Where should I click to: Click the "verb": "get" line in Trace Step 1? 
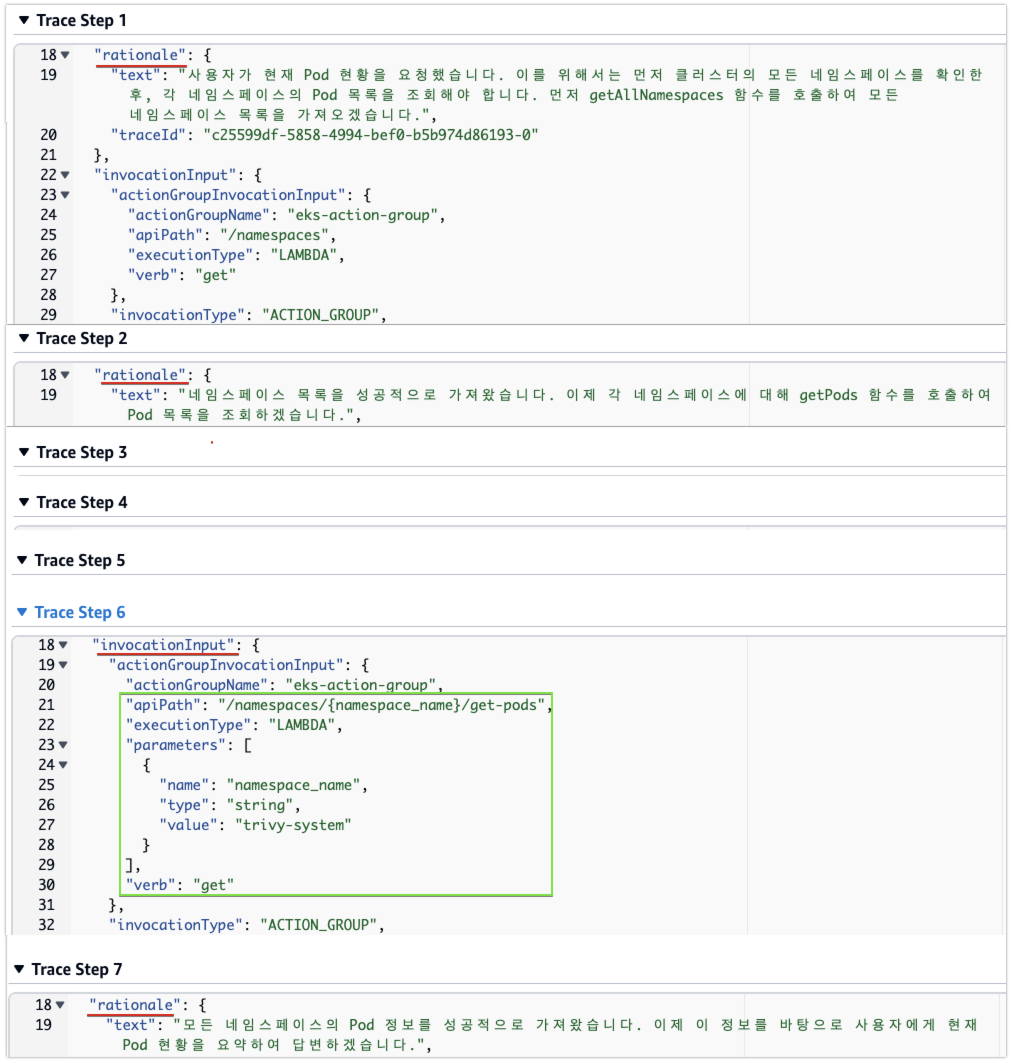182,275
